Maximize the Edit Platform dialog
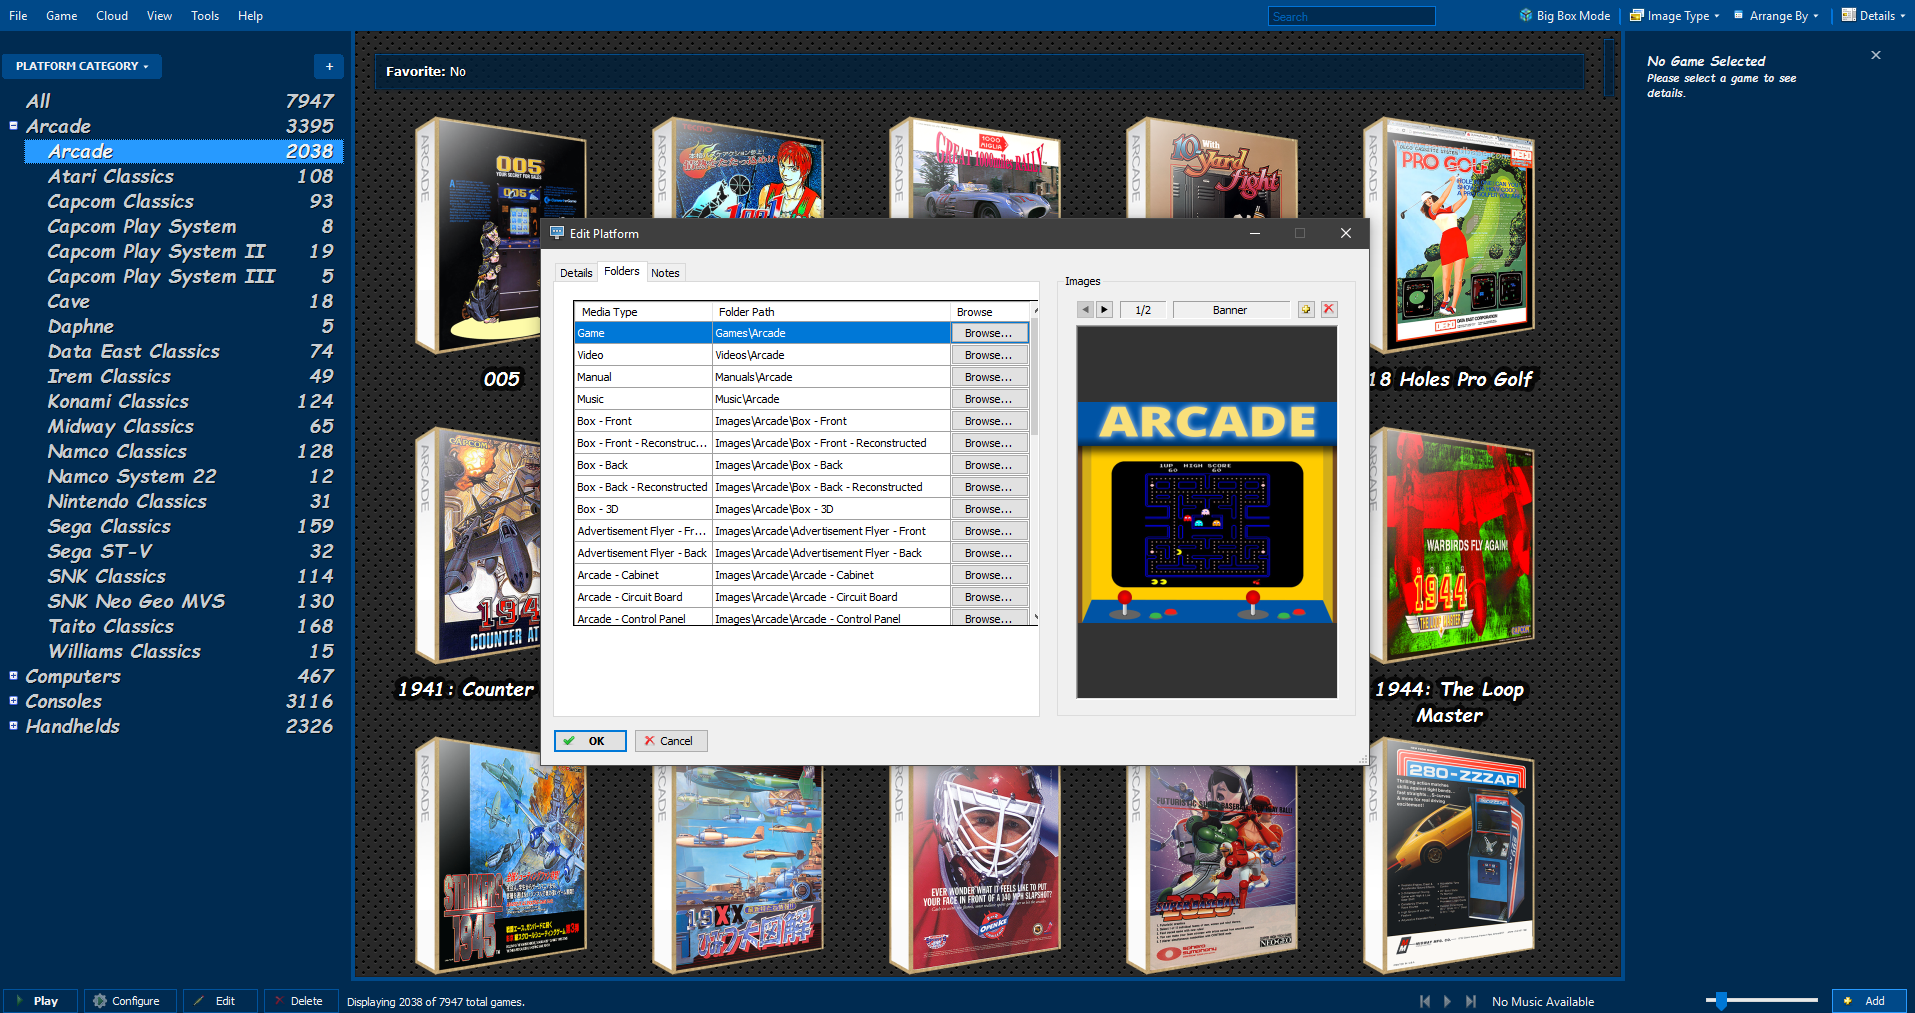This screenshot has height=1013, width=1915. [x=1300, y=233]
